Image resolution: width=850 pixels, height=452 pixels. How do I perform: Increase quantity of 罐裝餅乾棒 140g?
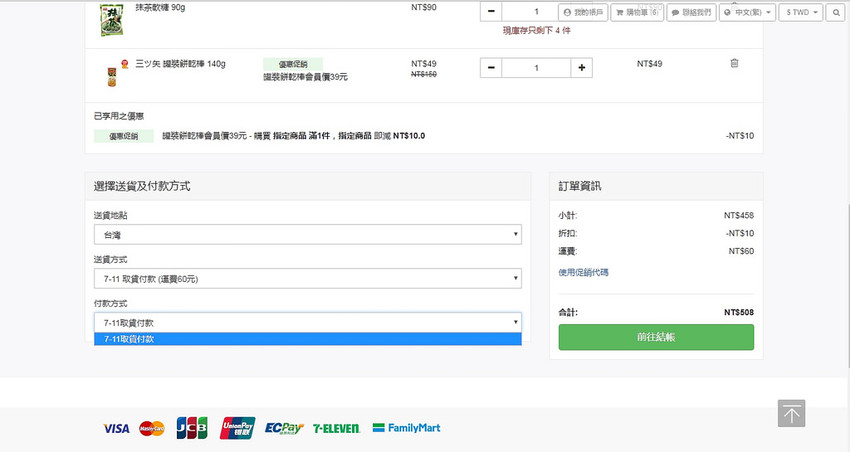tap(582, 68)
